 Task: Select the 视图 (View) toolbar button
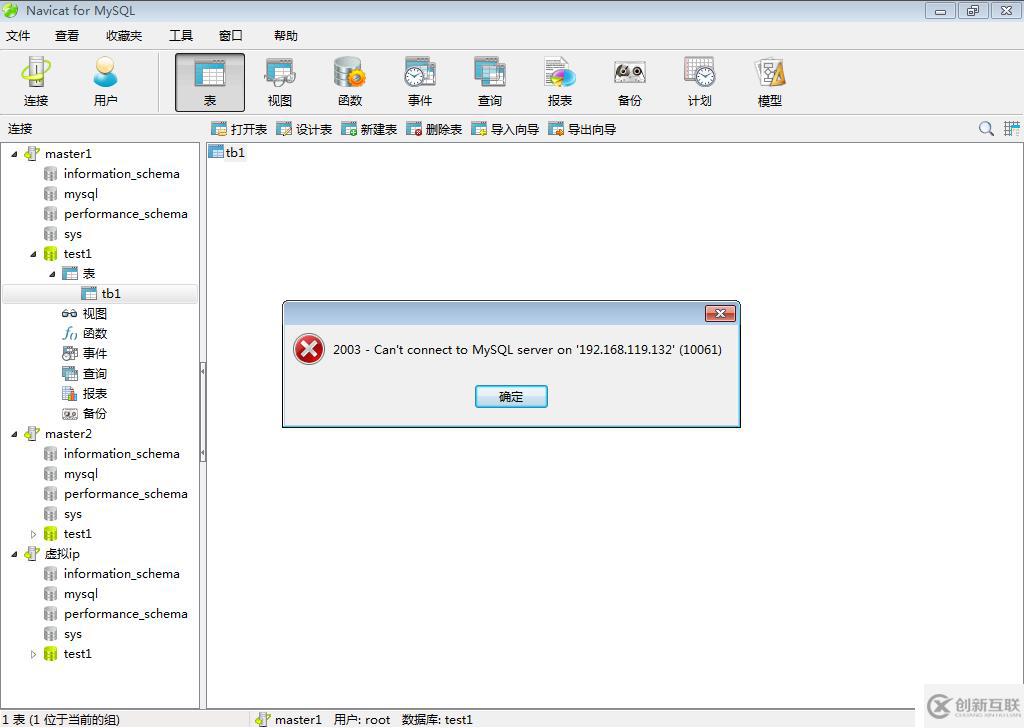click(280, 82)
